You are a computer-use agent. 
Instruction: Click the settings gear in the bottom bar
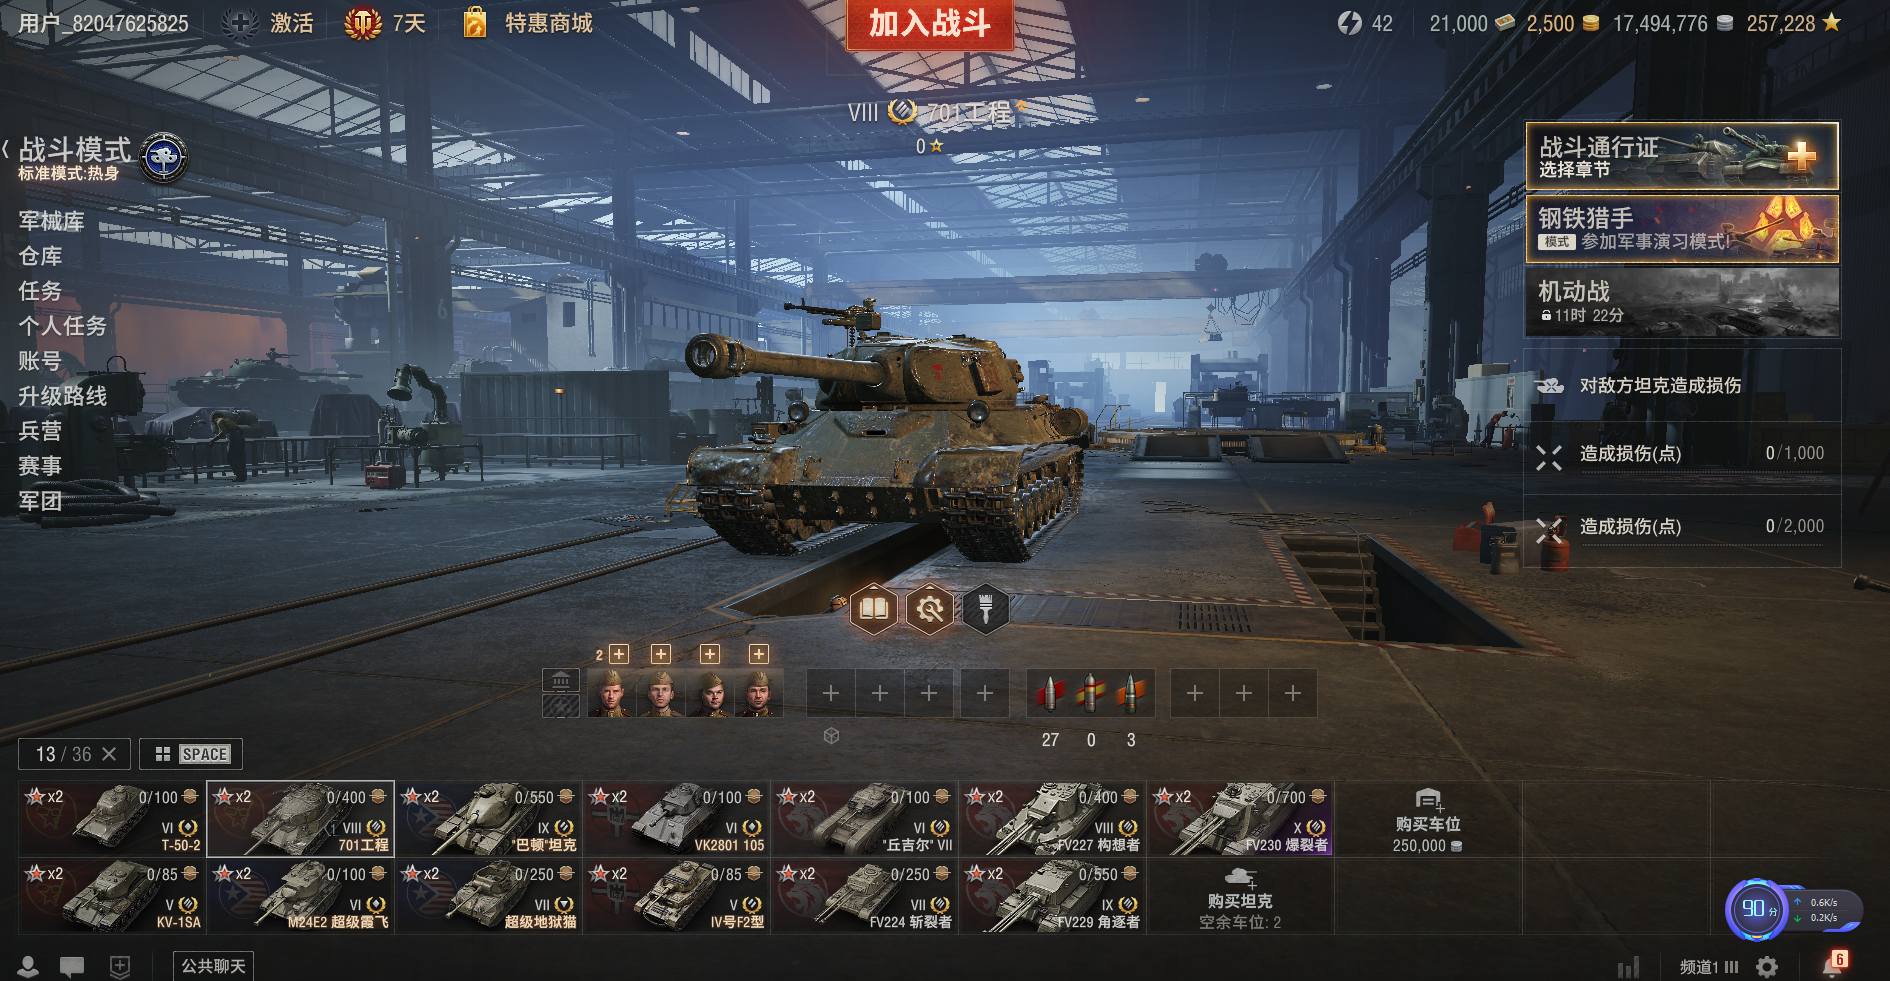coord(1767,967)
